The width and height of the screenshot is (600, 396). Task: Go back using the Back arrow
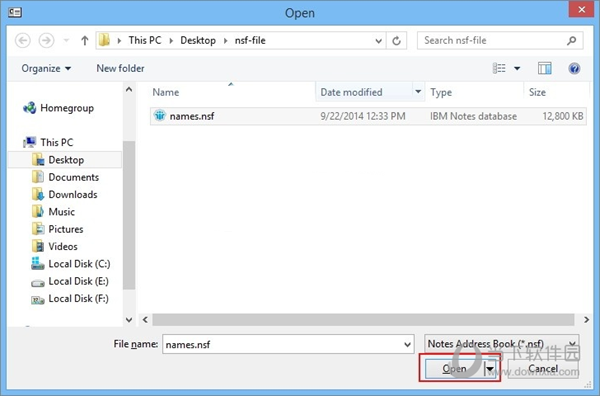point(23,41)
